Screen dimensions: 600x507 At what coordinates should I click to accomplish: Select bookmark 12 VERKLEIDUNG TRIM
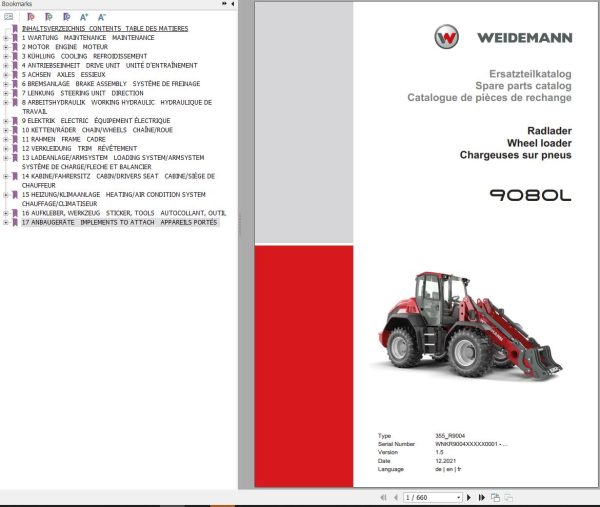[x=79, y=148]
